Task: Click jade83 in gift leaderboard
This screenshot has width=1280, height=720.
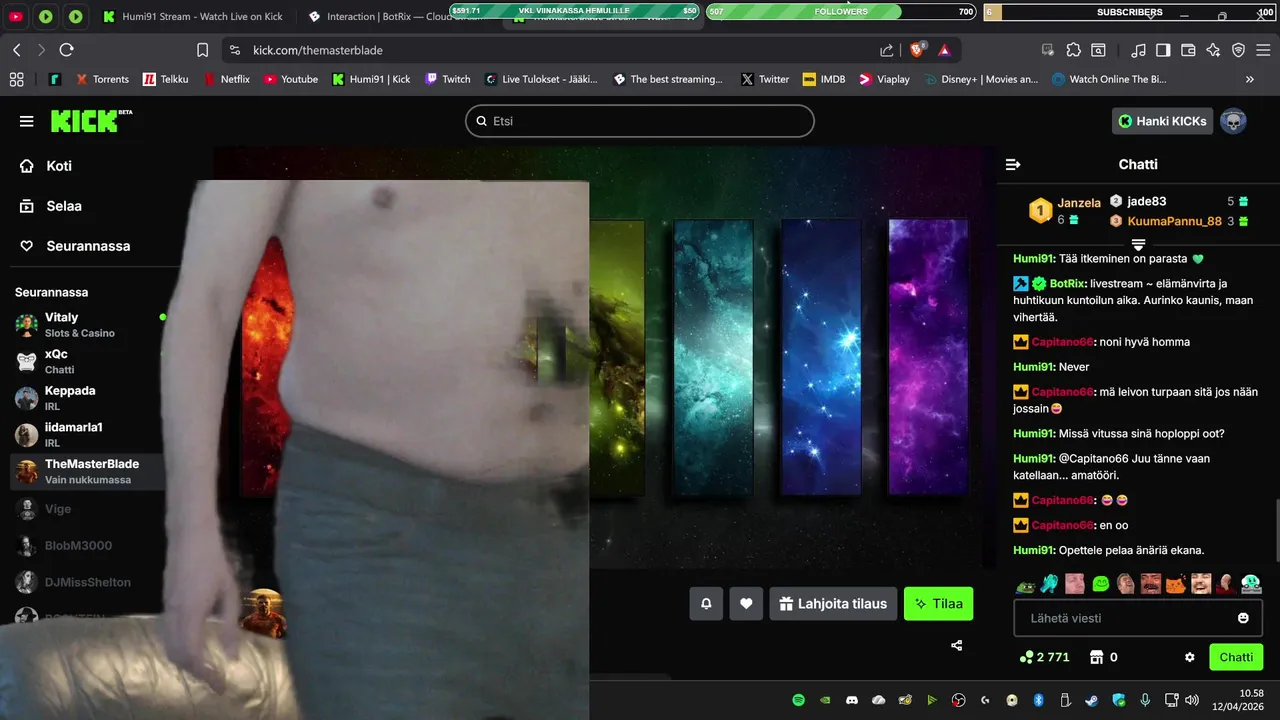Action: click(1146, 201)
